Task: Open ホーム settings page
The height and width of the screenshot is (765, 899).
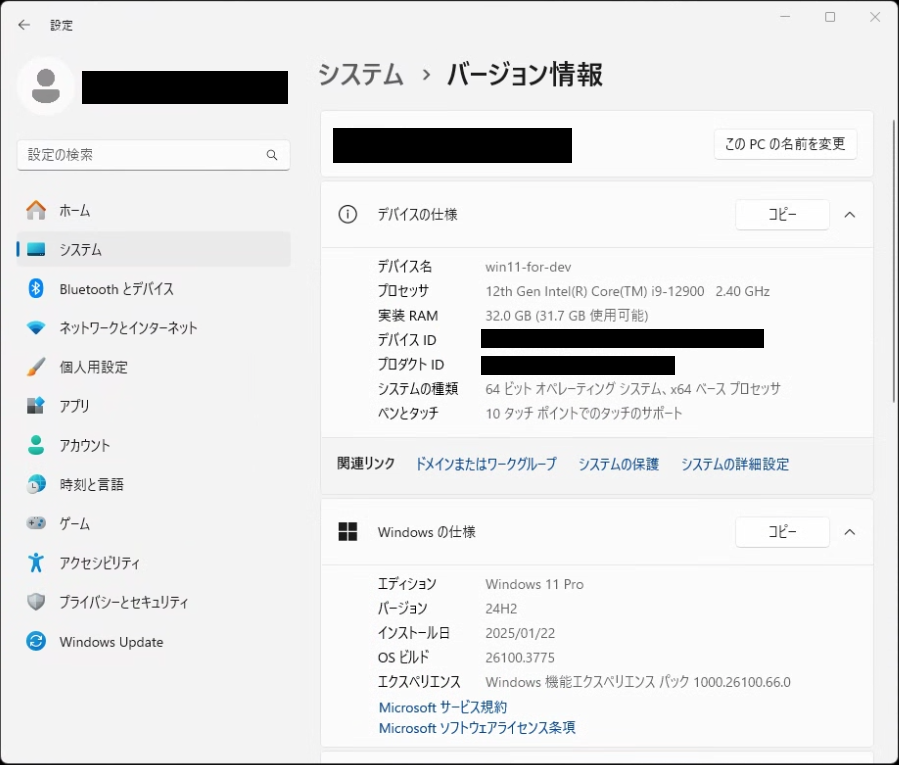Action: click(154, 210)
